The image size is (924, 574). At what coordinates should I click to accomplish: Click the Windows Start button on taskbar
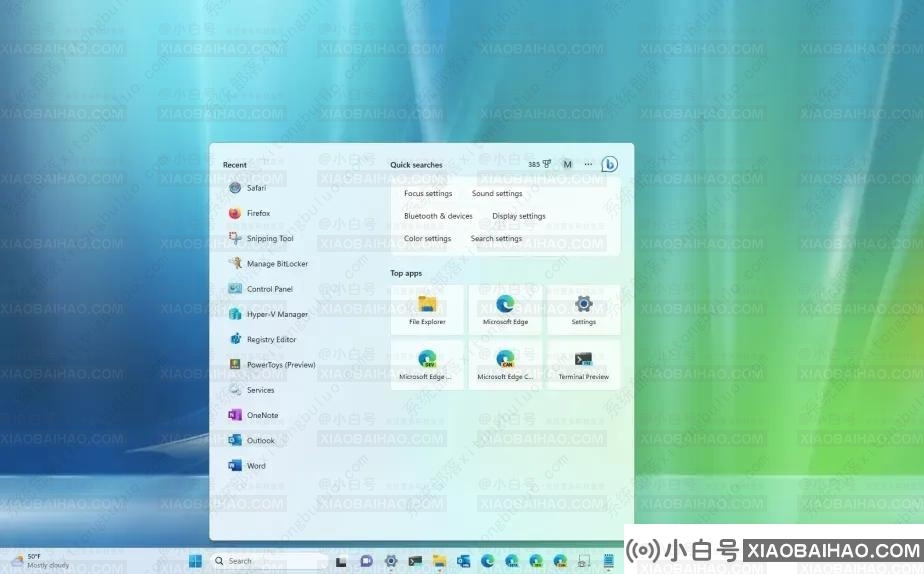pos(195,561)
